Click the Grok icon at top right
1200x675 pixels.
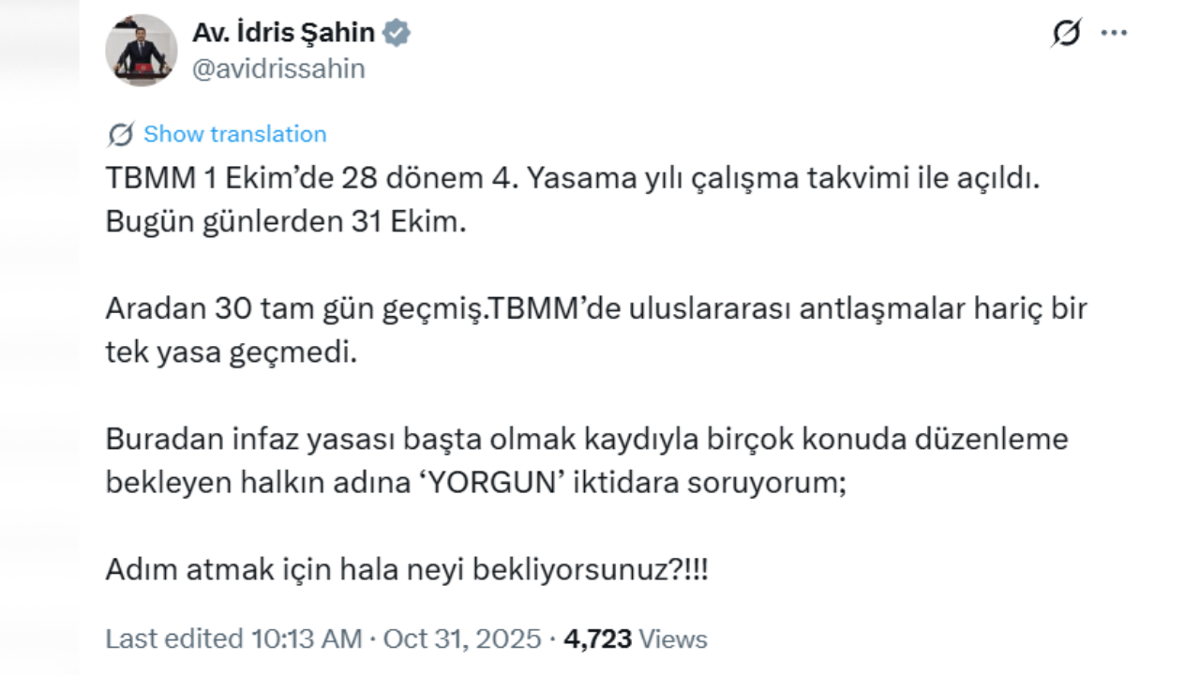1067,34
